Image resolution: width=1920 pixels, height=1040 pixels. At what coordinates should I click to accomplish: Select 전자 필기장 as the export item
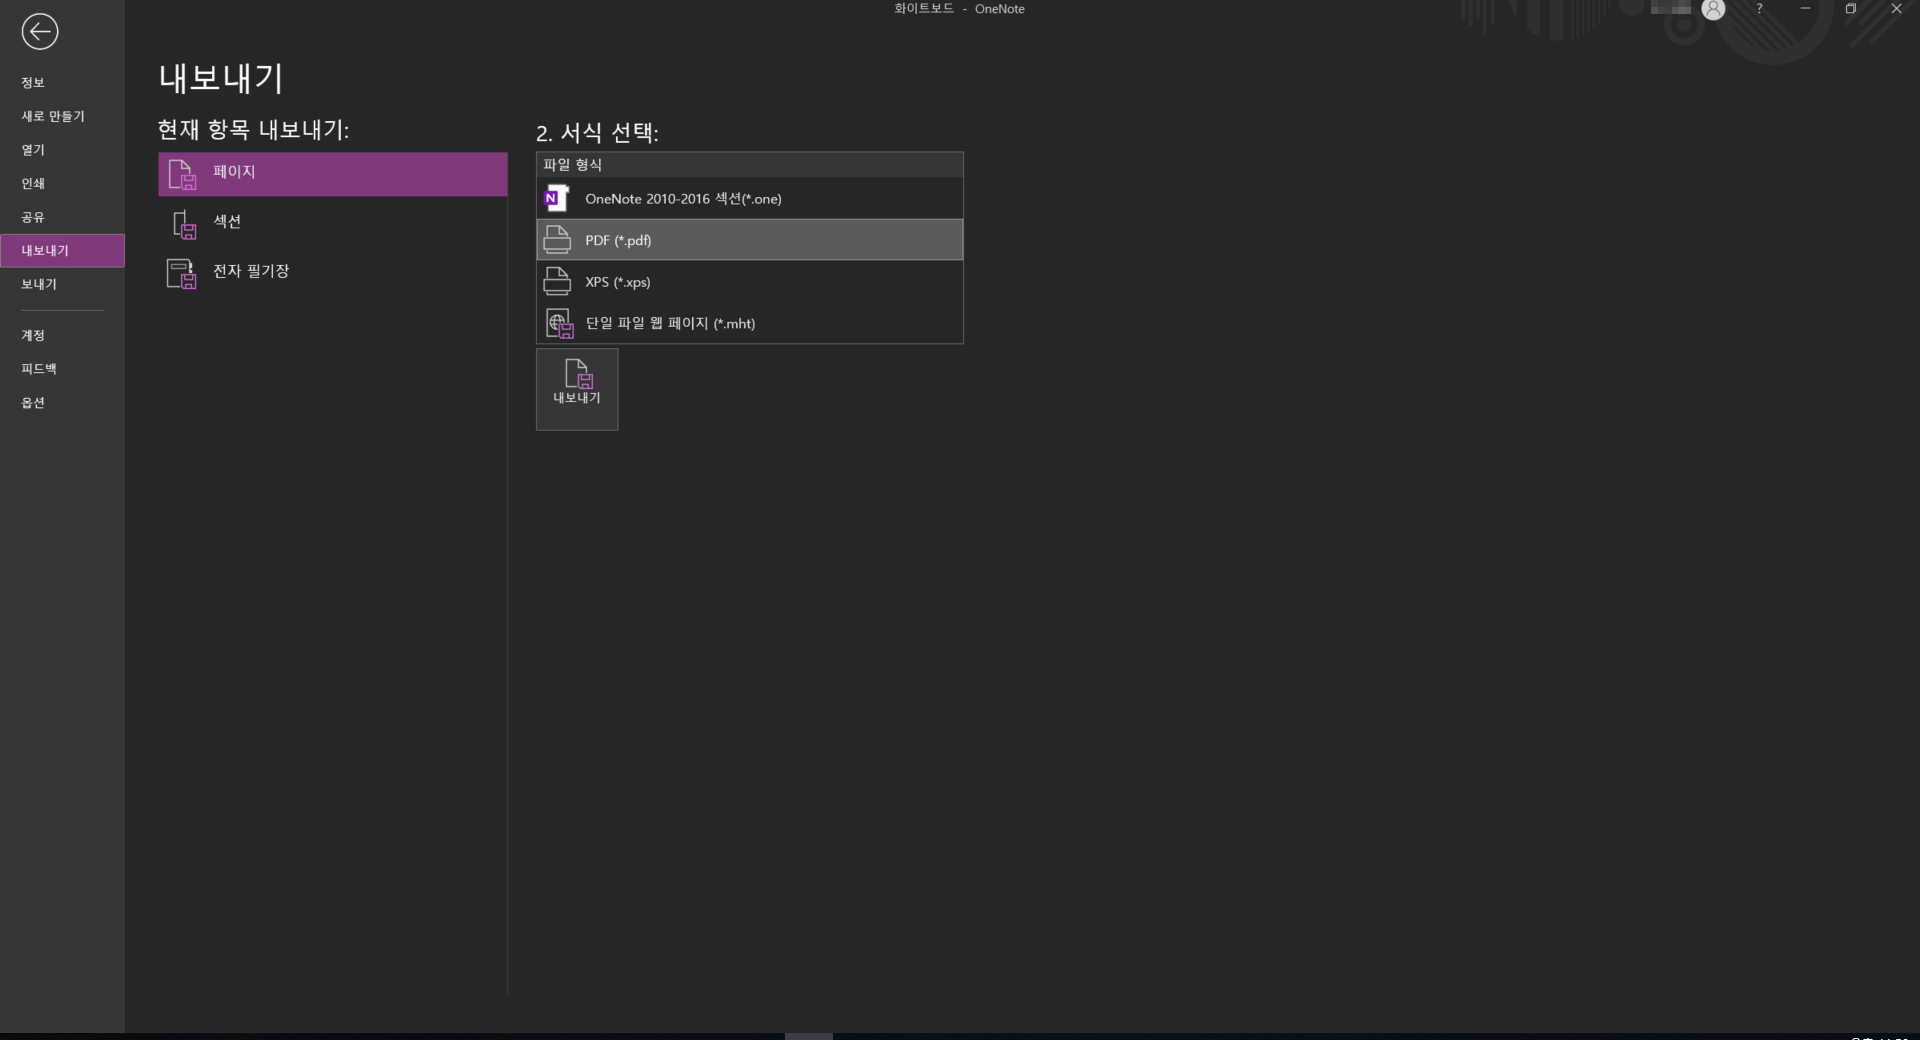(x=333, y=273)
